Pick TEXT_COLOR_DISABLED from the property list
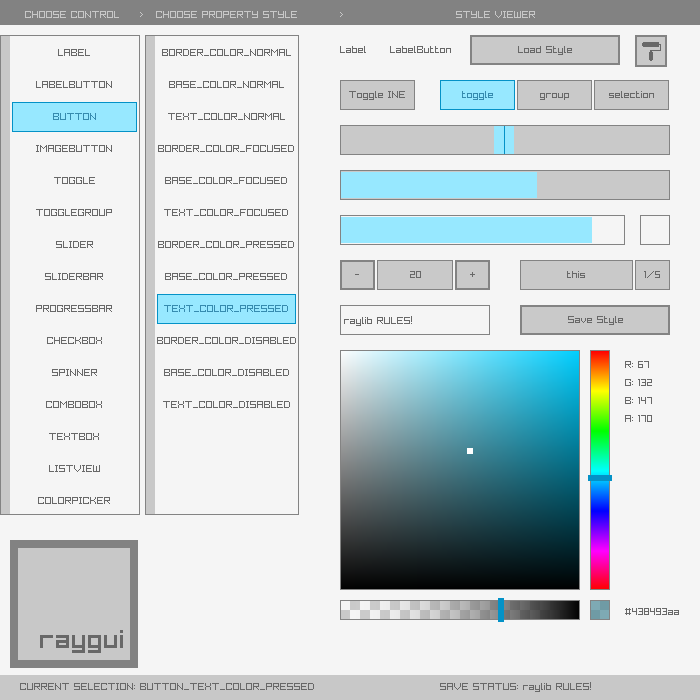Image resolution: width=700 pixels, height=700 pixels. coord(226,405)
